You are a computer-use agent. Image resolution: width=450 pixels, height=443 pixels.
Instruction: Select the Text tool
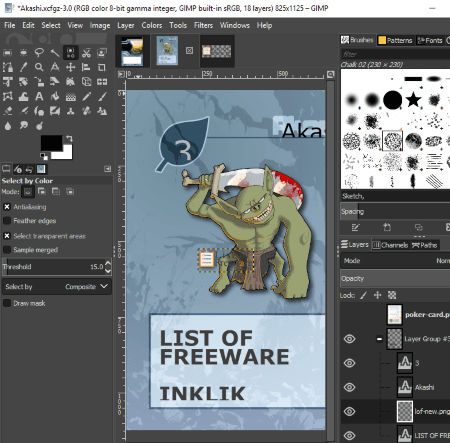(x=39, y=97)
